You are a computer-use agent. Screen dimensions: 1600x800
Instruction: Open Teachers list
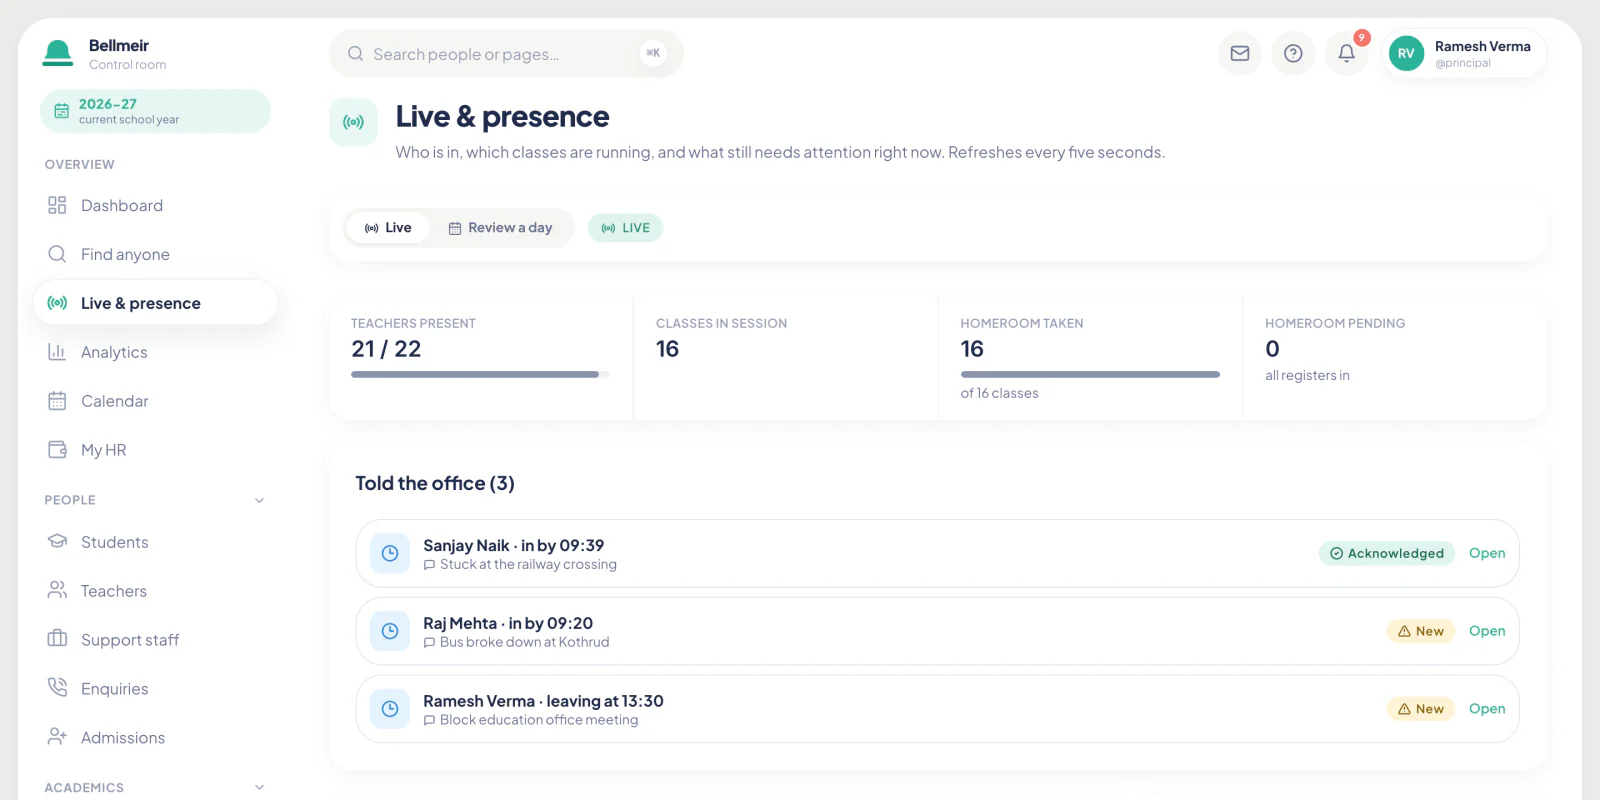tap(155, 591)
